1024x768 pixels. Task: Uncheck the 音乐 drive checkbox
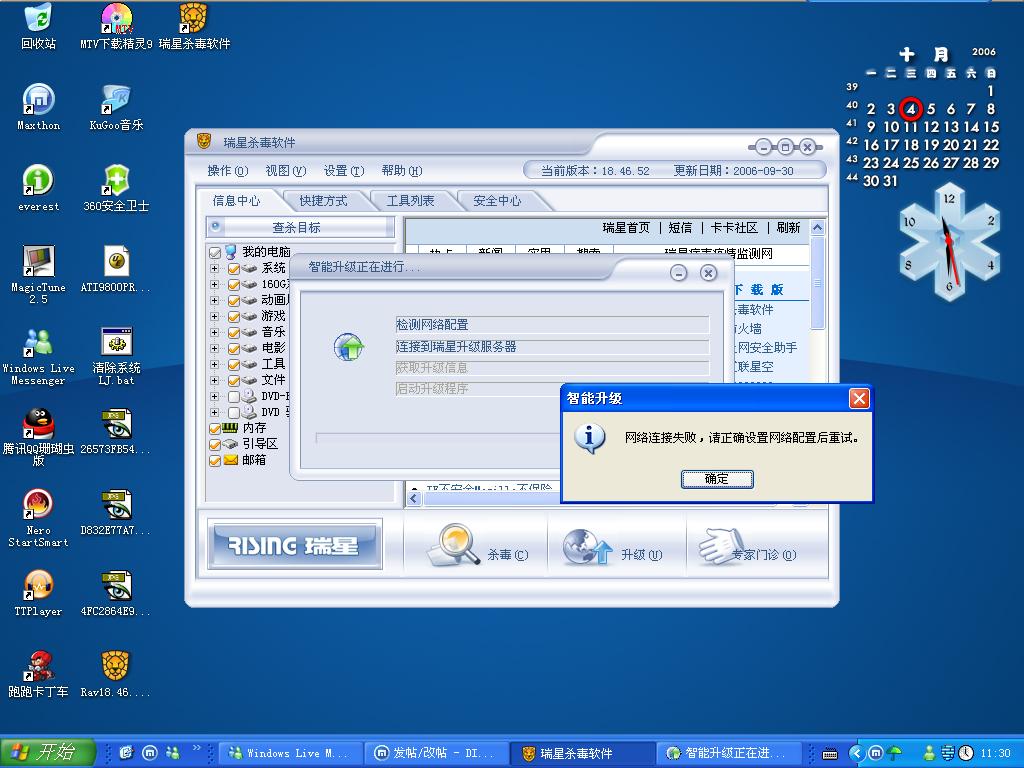234,332
